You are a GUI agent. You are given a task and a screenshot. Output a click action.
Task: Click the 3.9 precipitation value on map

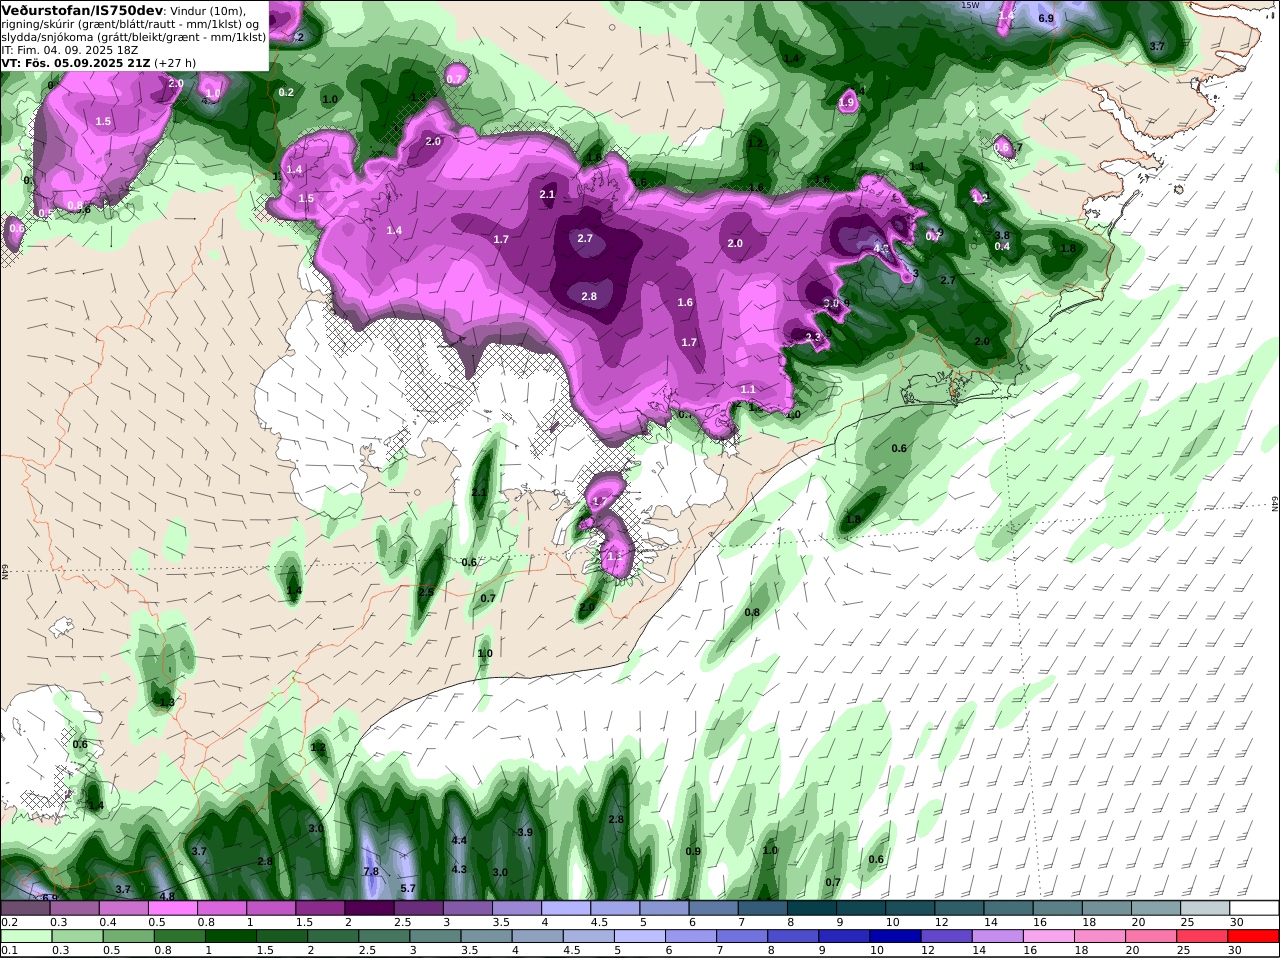point(524,832)
